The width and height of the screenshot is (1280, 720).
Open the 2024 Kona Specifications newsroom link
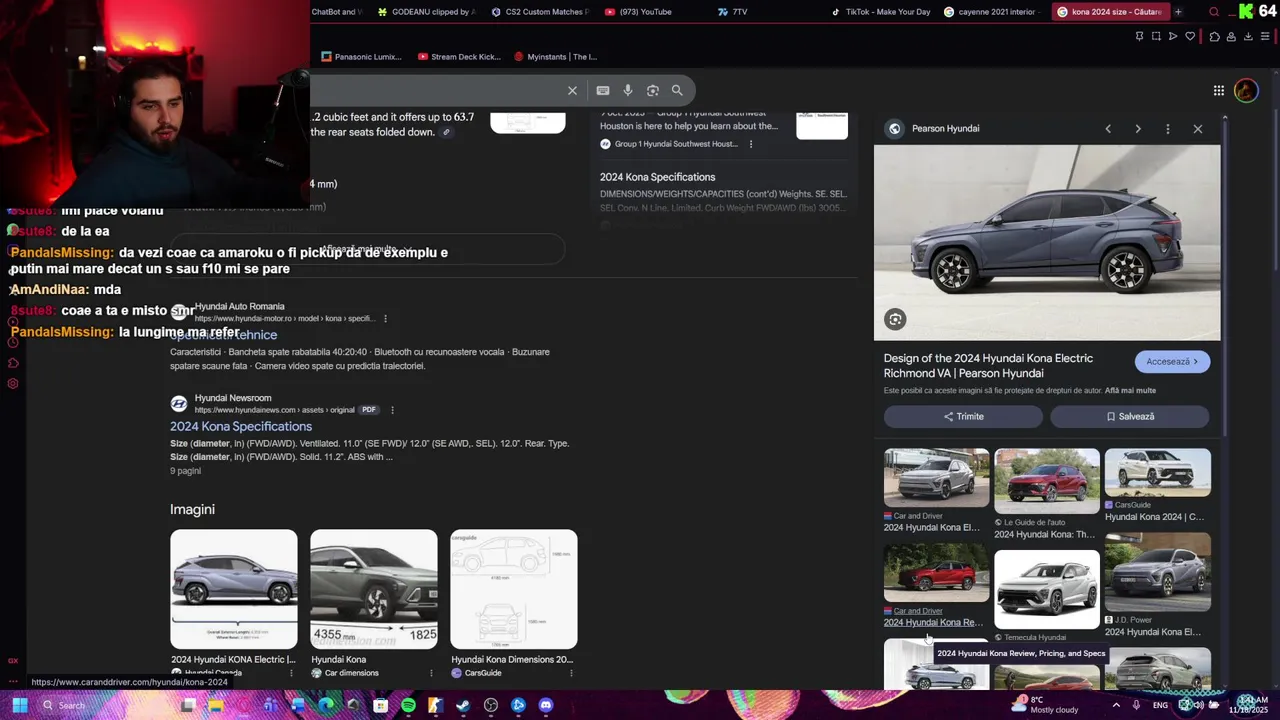[241, 426]
